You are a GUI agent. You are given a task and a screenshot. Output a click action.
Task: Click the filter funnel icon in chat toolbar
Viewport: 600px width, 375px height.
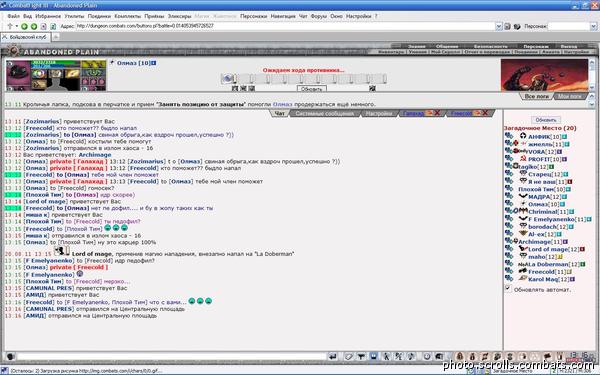pos(361,357)
